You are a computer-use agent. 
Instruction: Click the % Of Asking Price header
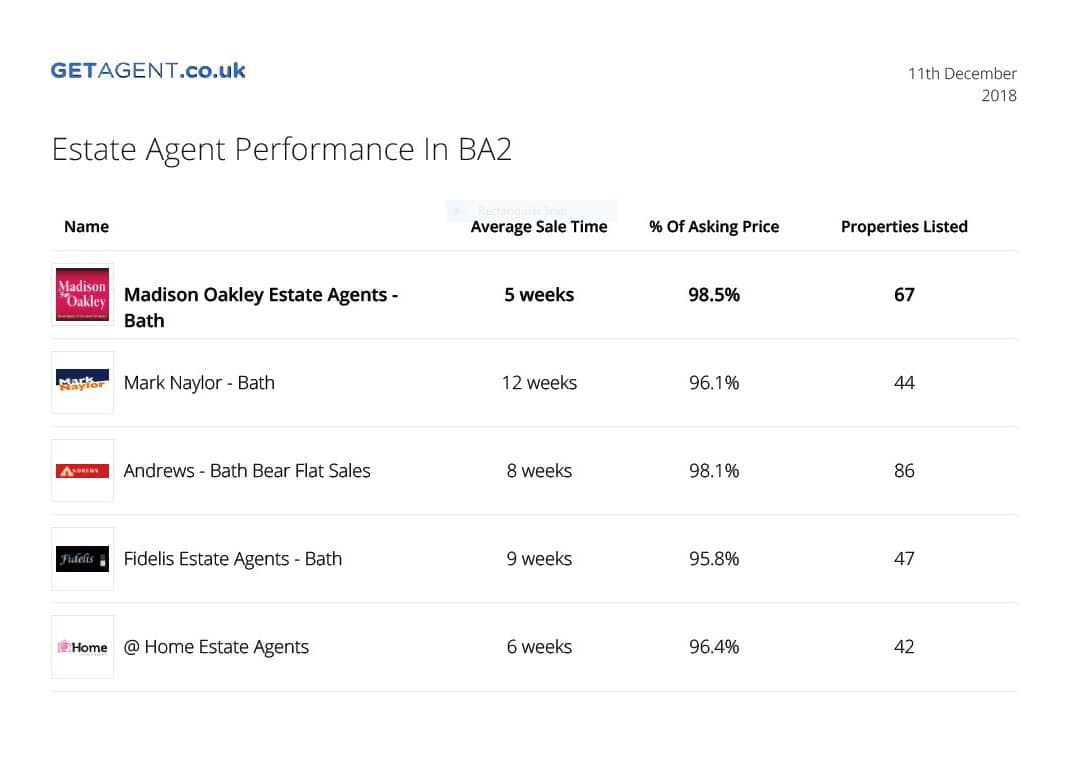click(714, 226)
